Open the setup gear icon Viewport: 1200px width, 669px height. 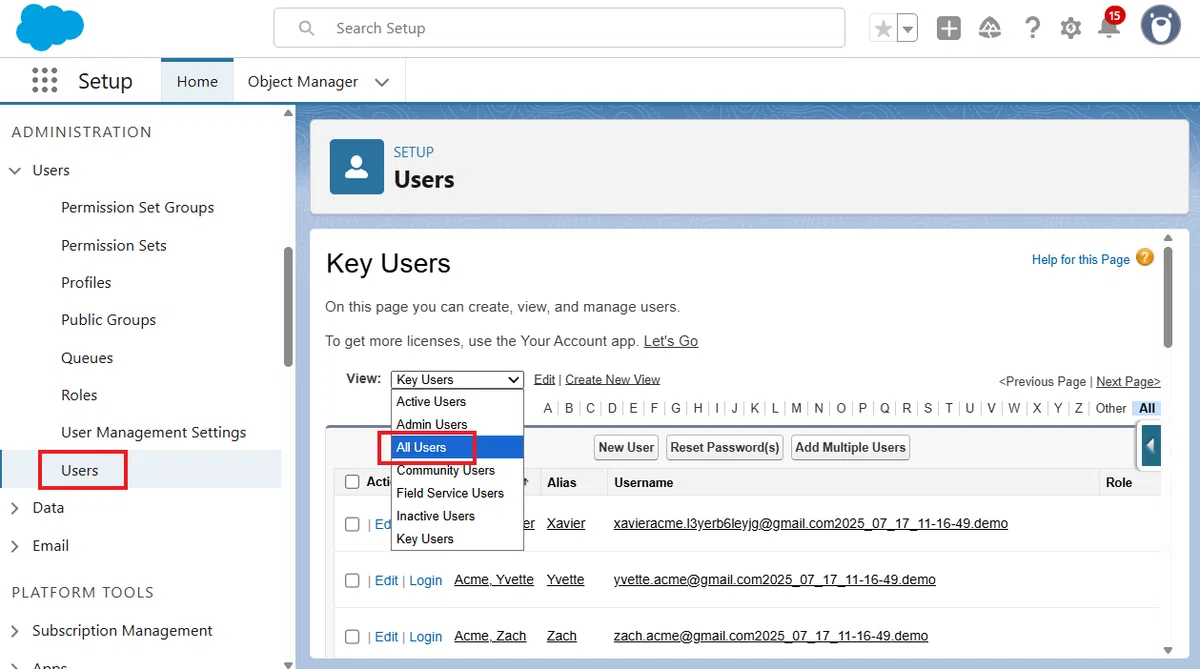tap(1070, 29)
